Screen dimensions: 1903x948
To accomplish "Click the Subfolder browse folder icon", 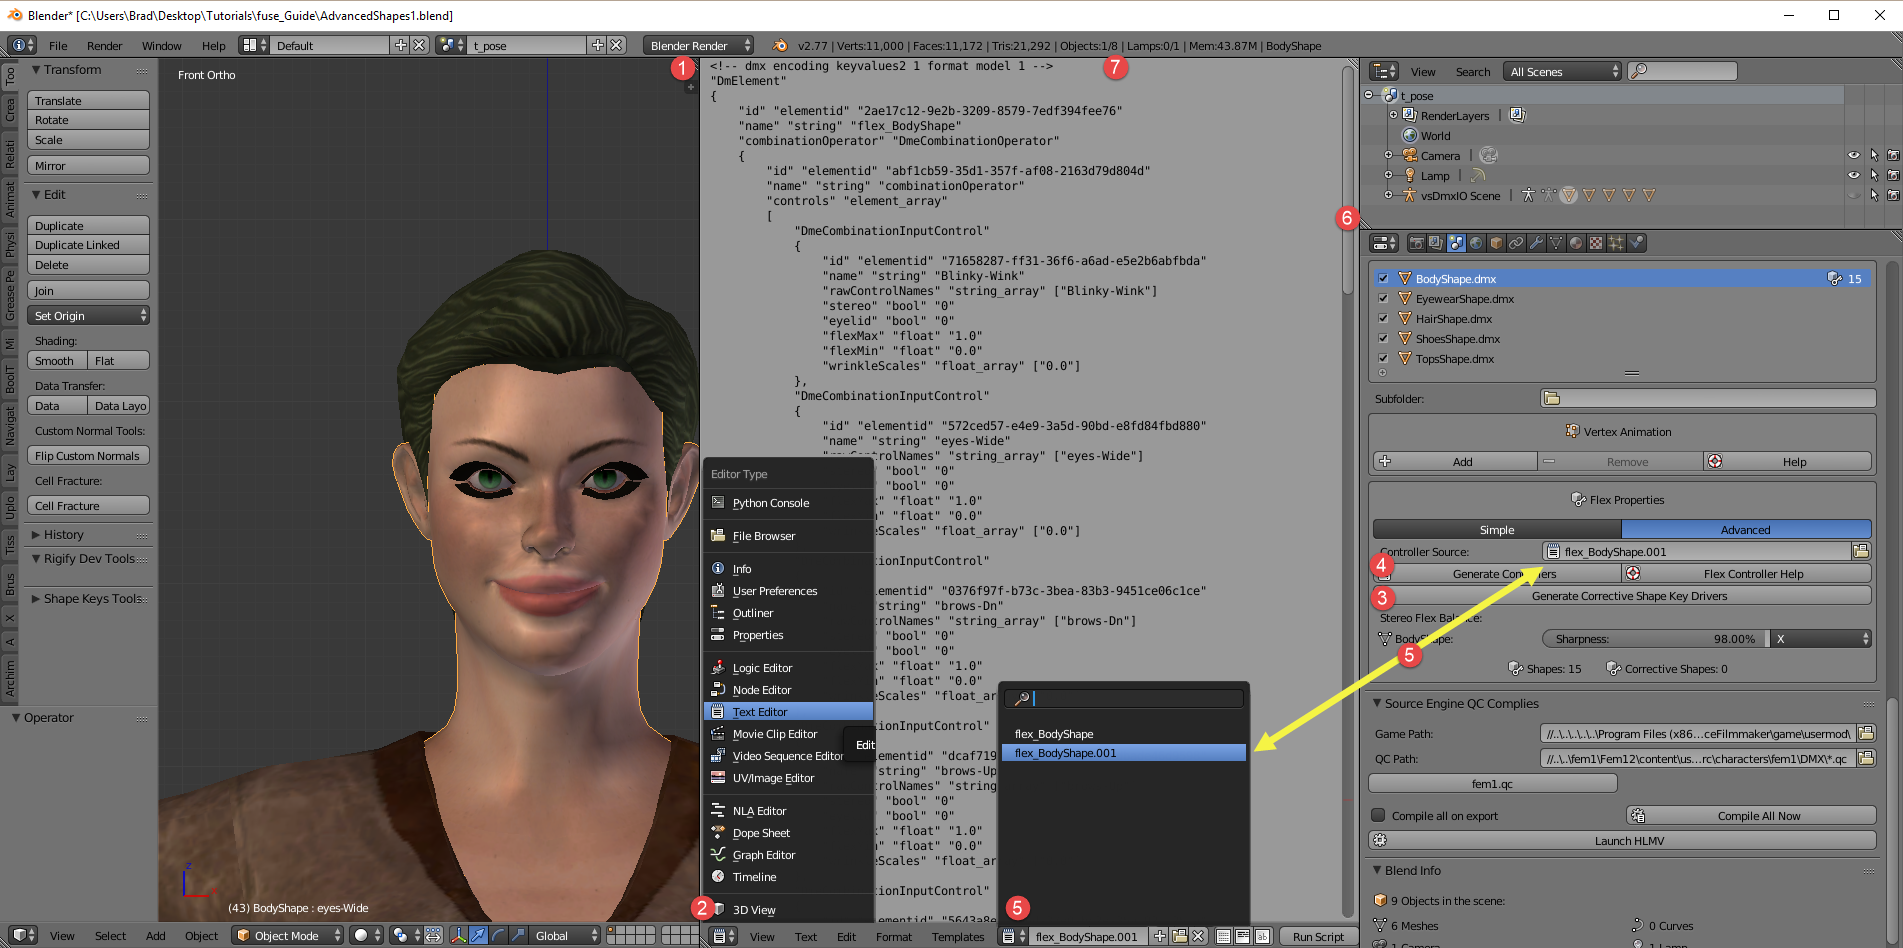I will click(x=1552, y=399).
